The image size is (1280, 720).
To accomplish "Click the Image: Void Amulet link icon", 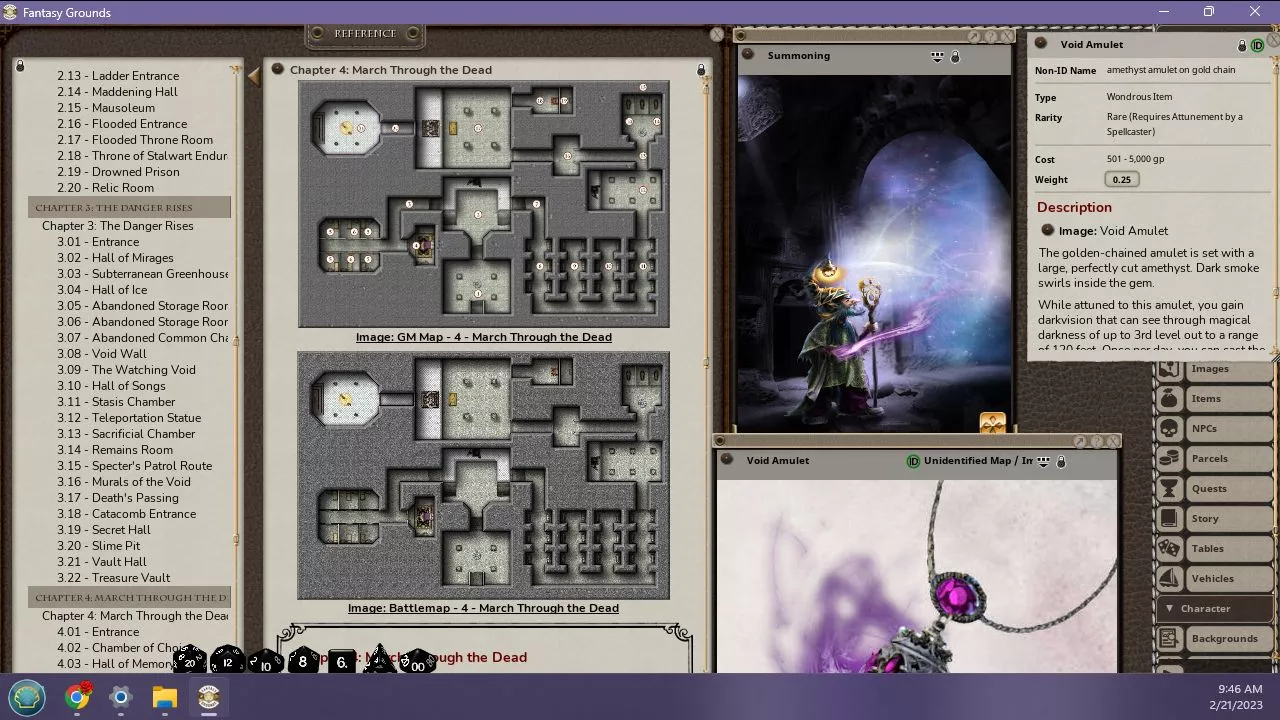I will [x=1048, y=230].
